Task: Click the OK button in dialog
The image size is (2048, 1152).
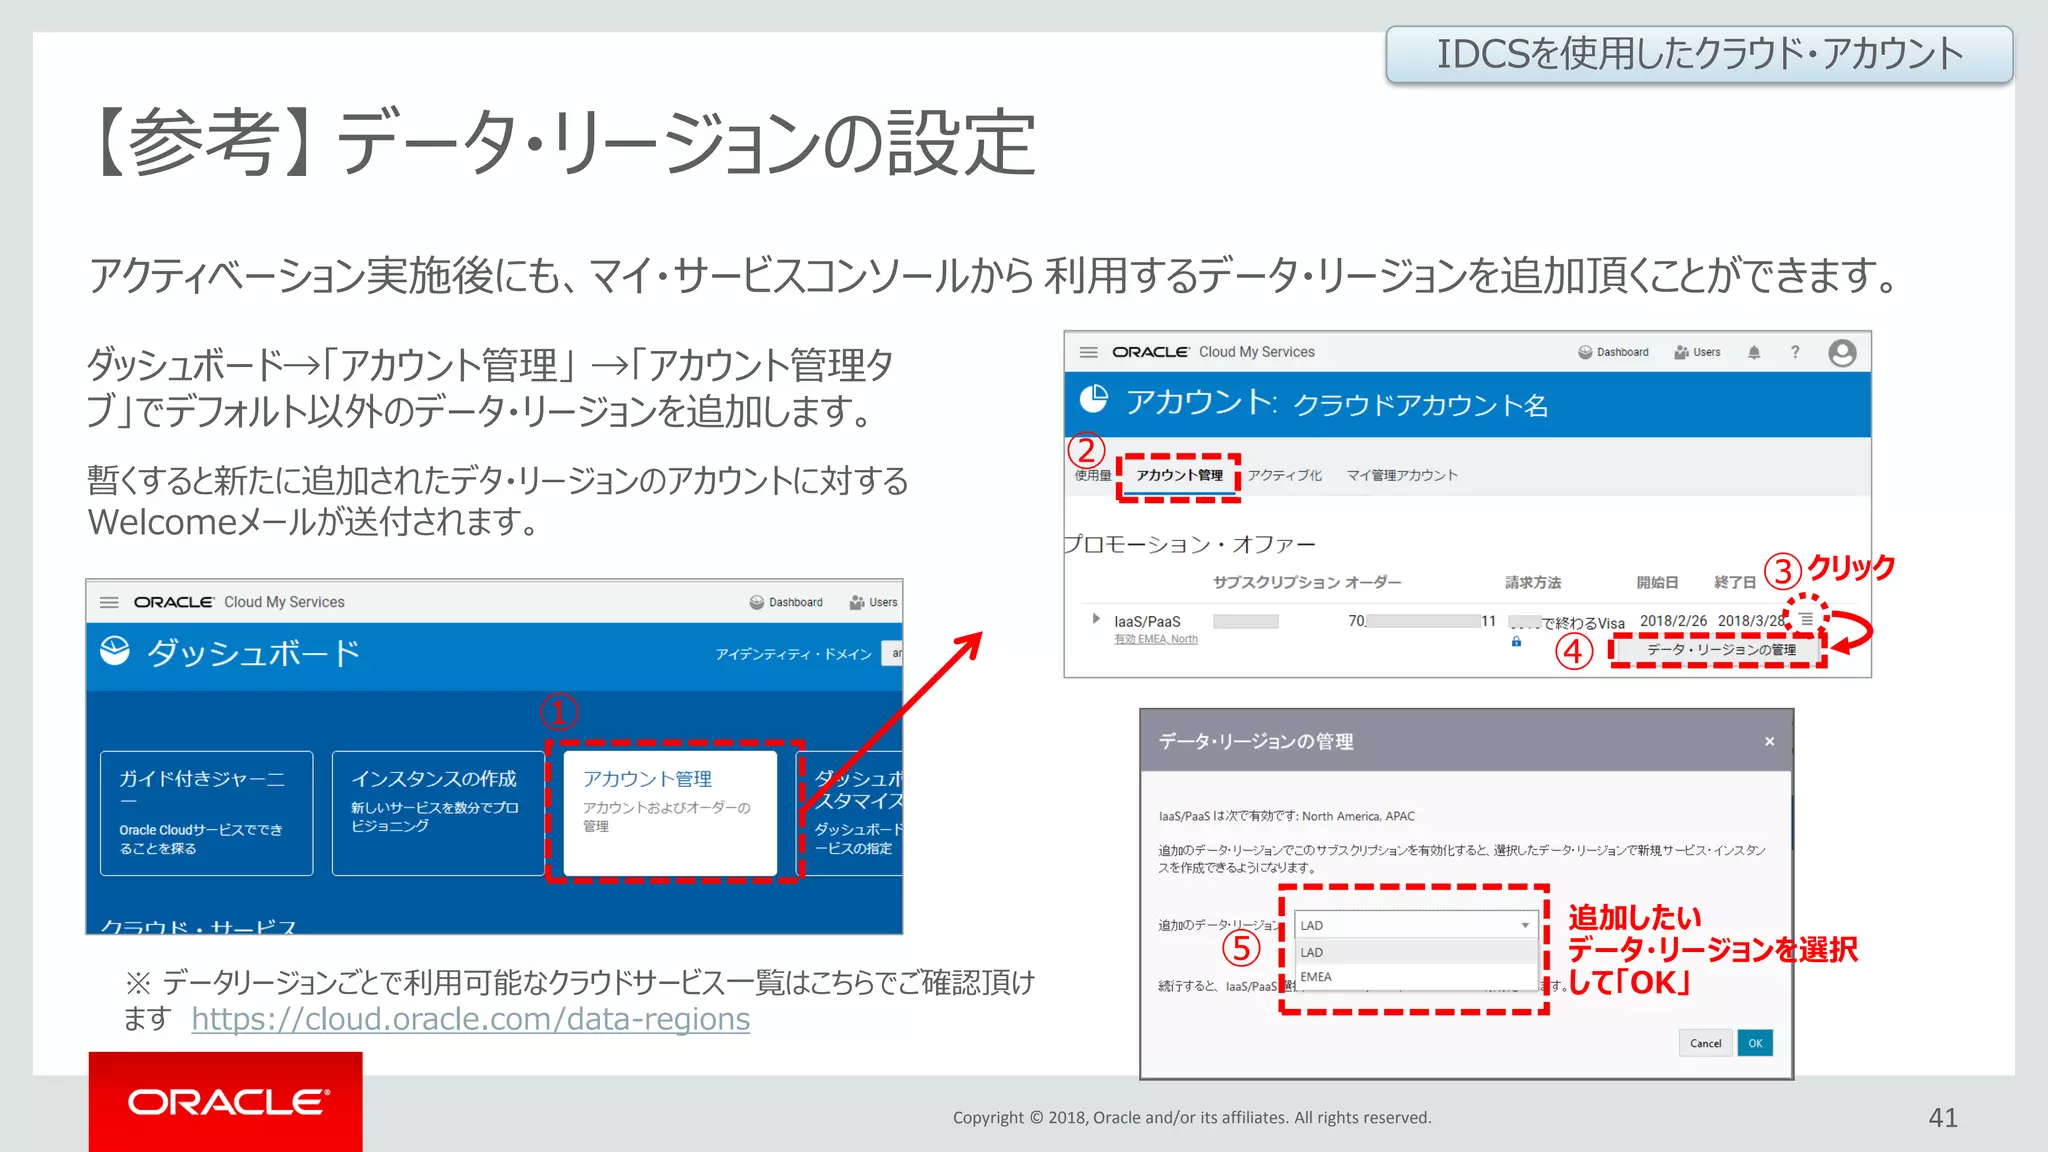Action: 1755,1043
